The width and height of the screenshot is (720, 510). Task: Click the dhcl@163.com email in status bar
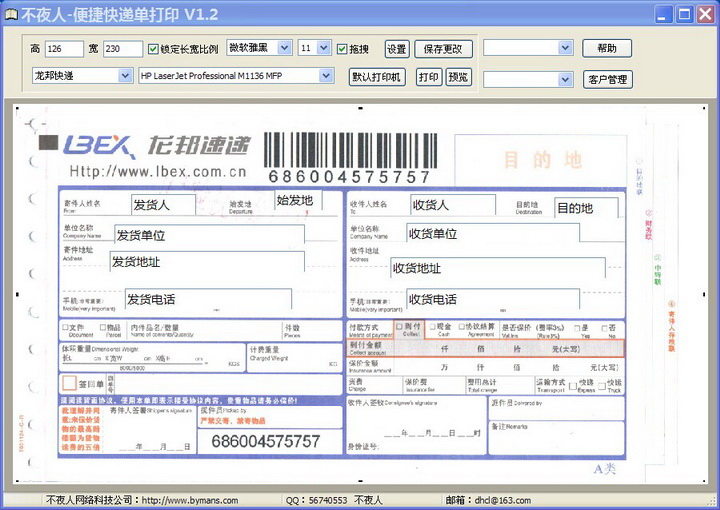[x=503, y=500]
